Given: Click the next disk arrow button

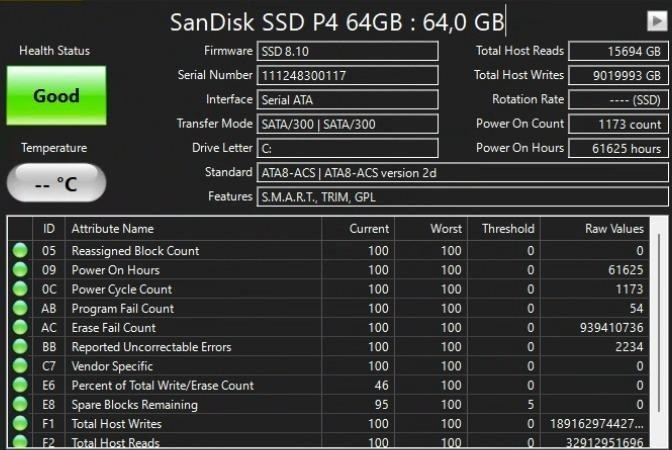Looking at the screenshot, I should click(x=657, y=21).
